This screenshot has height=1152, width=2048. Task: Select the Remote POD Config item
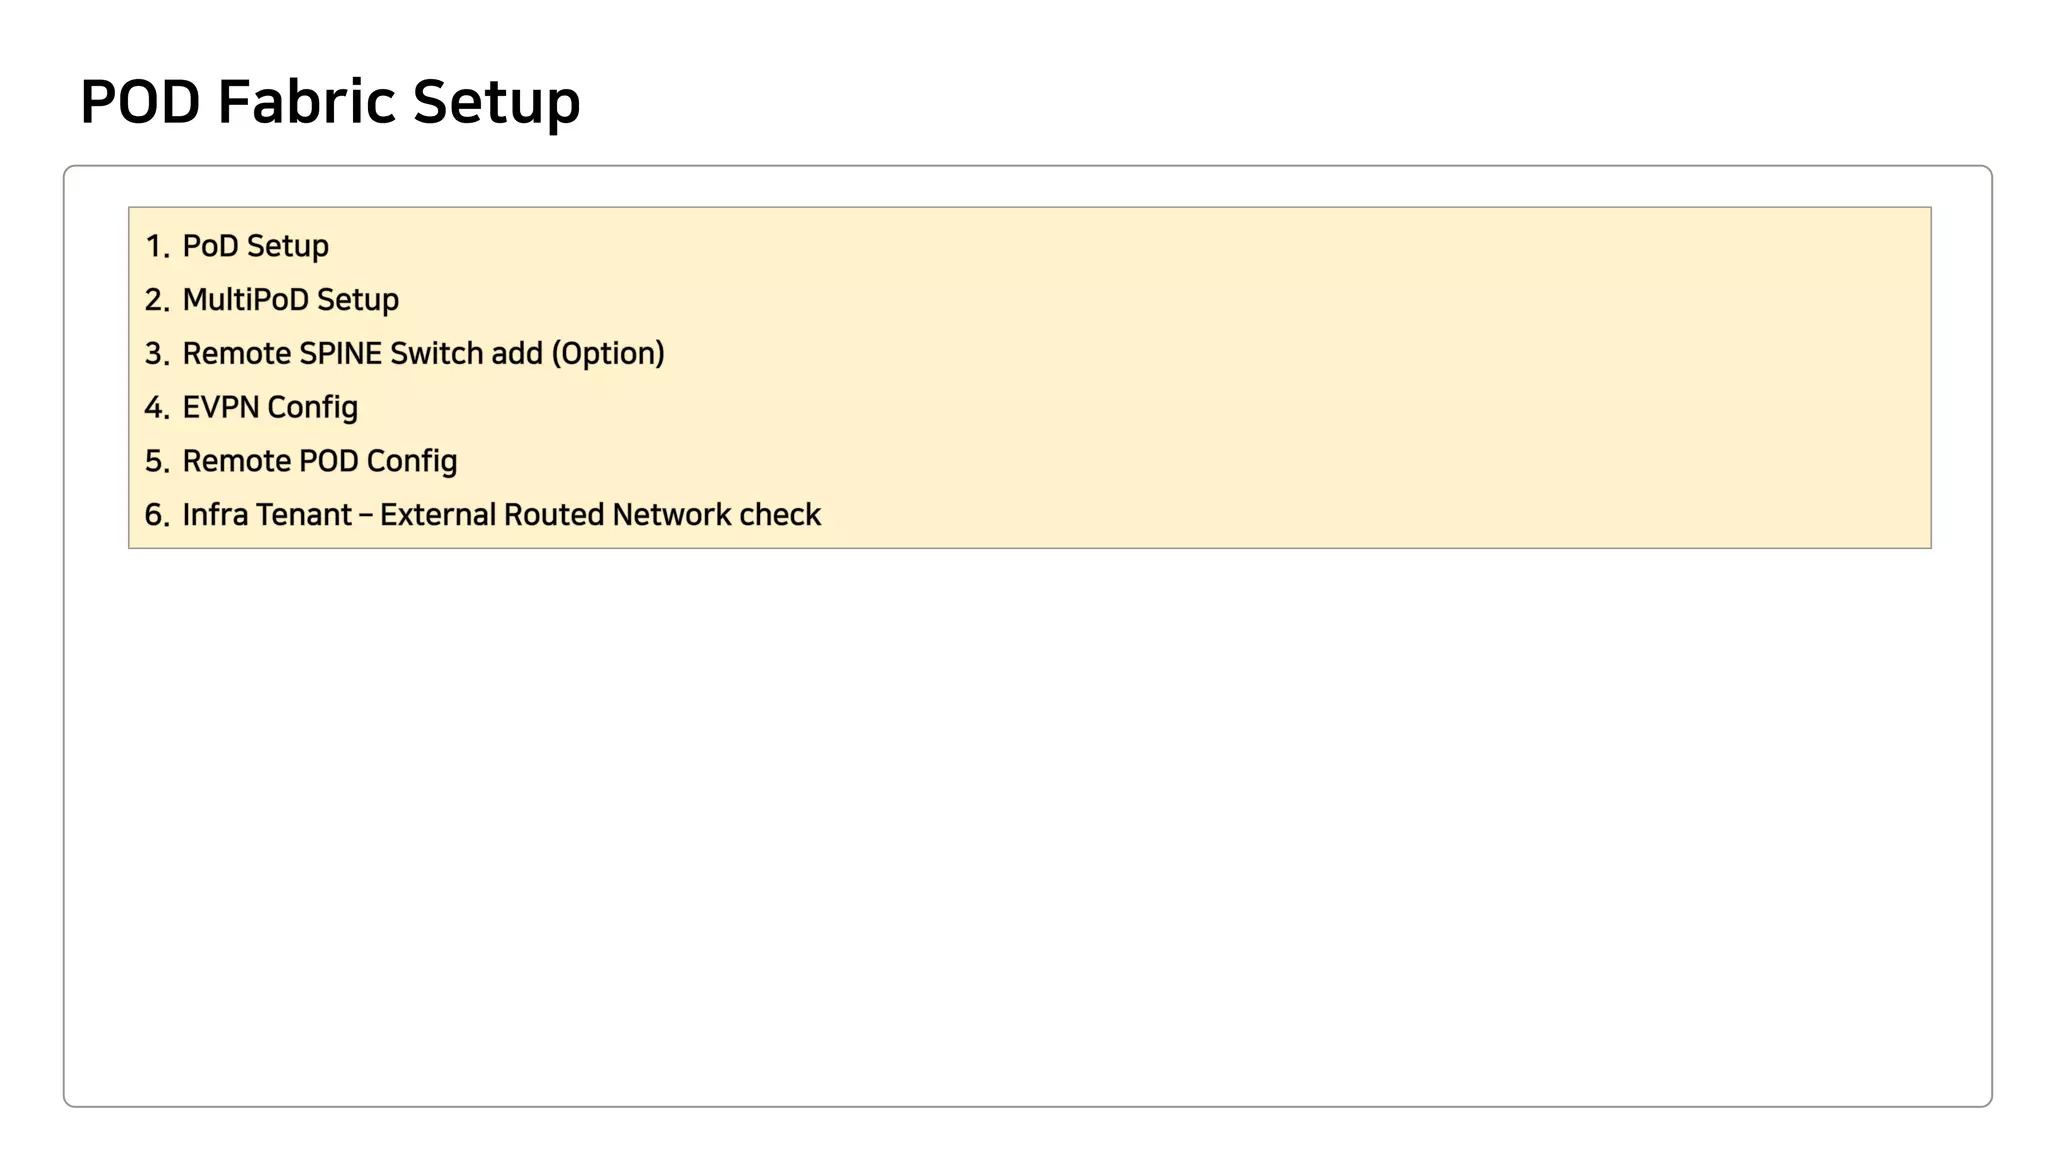click(320, 461)
